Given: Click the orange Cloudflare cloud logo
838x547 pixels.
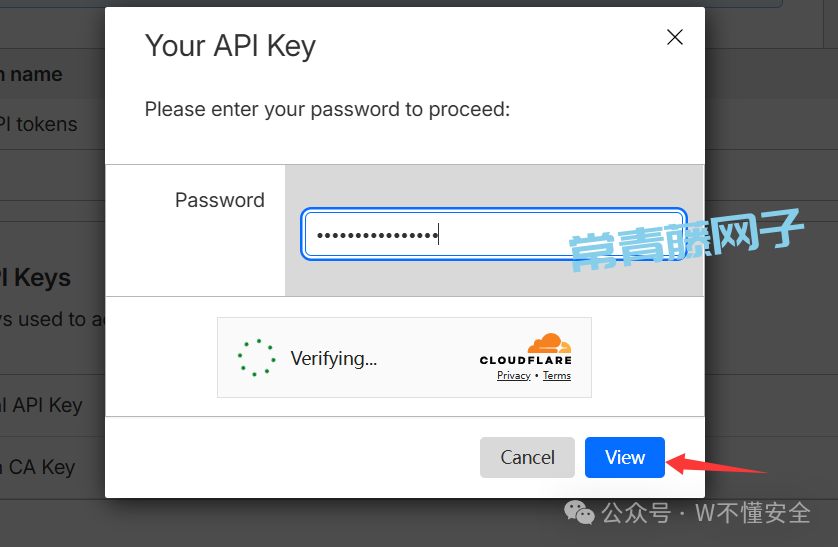Looking at the screenshot, I should pos(548,344).
